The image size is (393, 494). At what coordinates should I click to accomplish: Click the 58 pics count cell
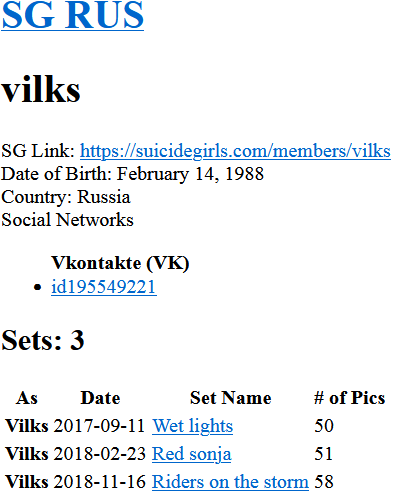coord(324,482)
